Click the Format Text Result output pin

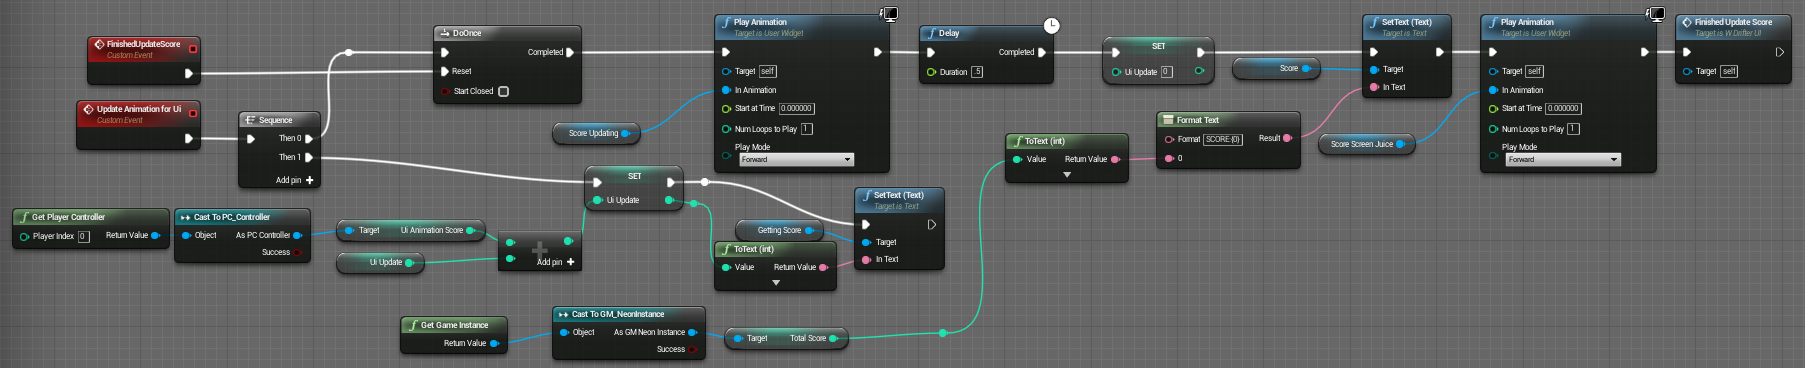(1287, 138)
